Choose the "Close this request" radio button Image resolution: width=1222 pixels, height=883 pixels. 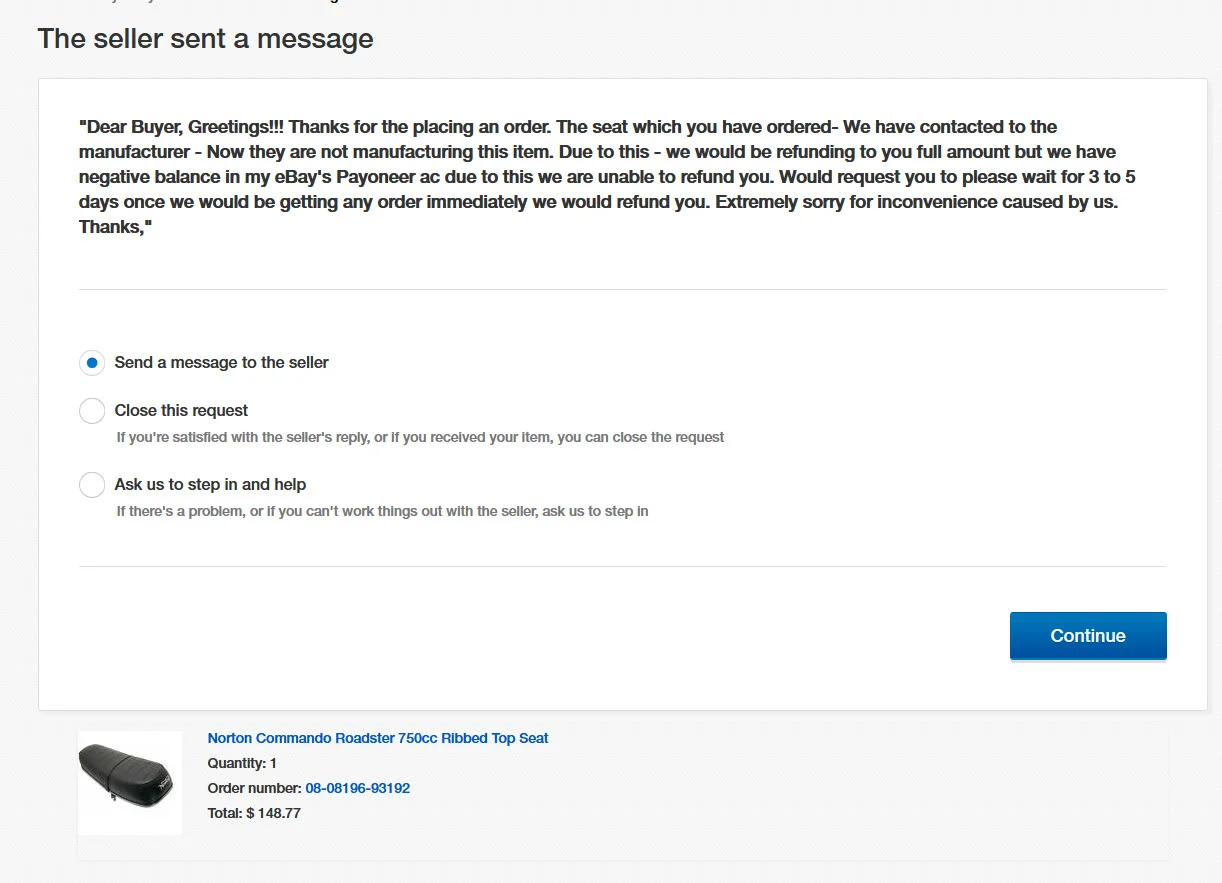tap(92, 411)
